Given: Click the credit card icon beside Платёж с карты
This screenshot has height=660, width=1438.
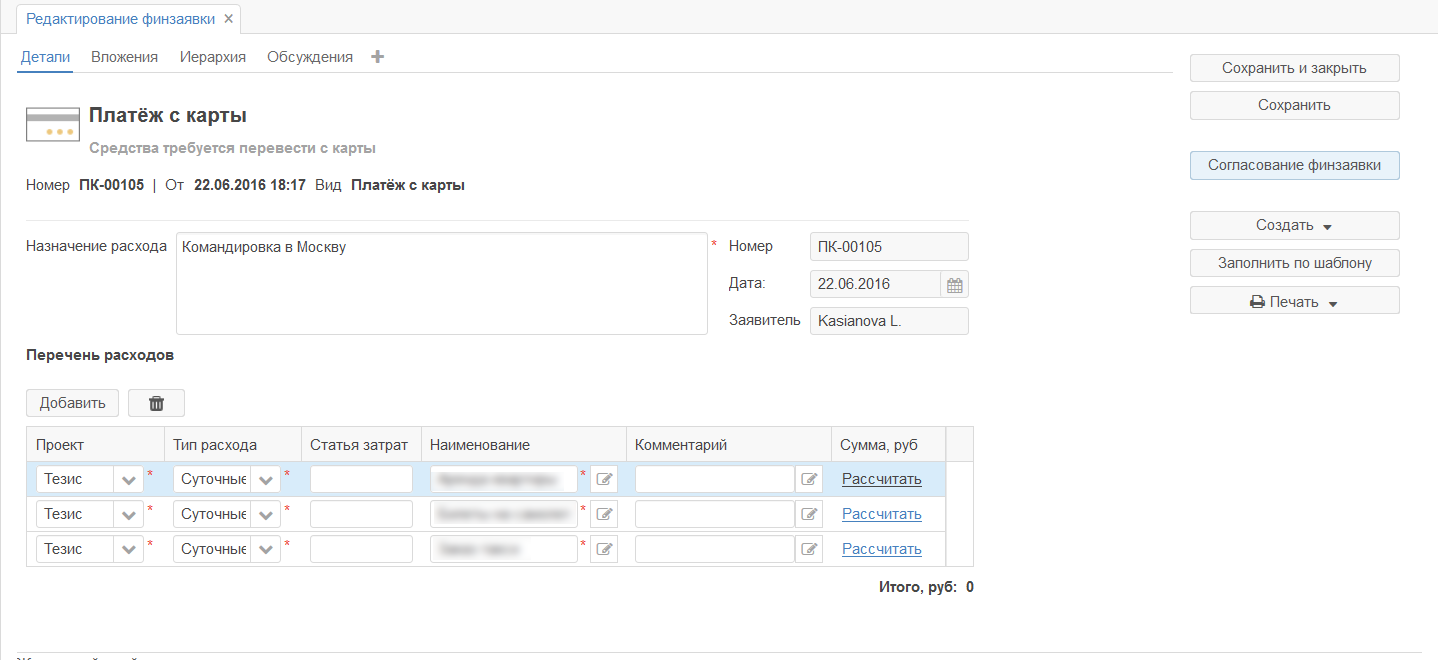Looking at the screenshot, I should tap(53, 124).
